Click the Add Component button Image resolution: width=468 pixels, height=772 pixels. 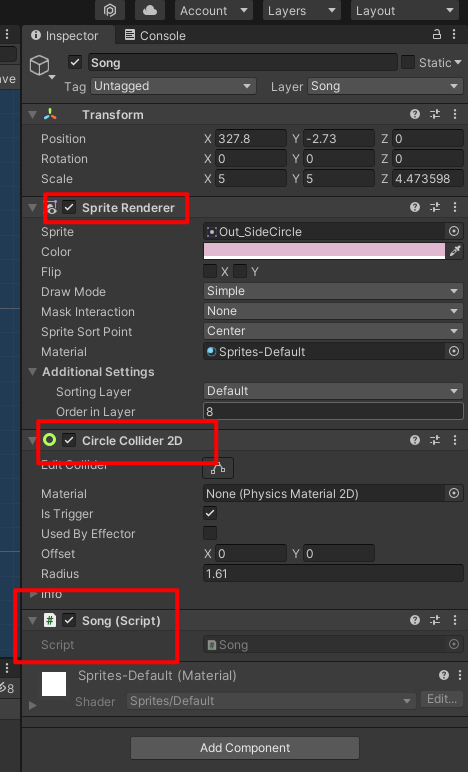point(245,748)
